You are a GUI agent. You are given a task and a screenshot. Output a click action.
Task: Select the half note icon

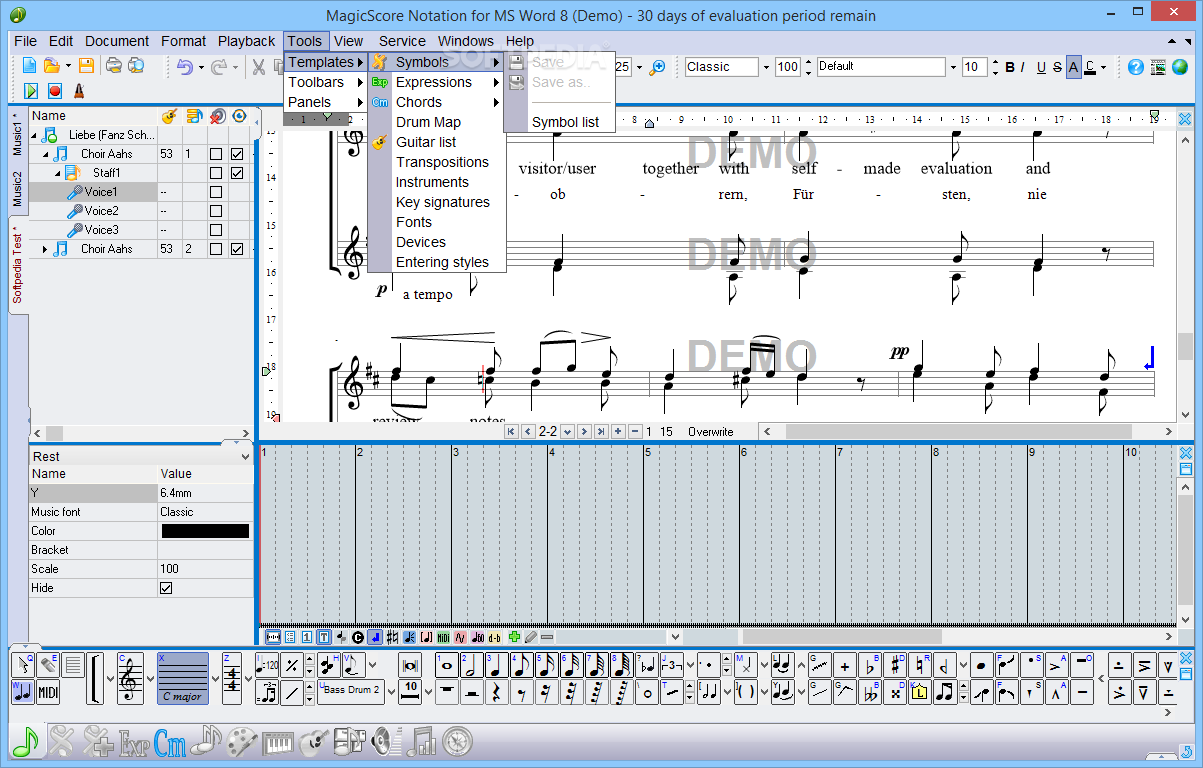point(472,665)
